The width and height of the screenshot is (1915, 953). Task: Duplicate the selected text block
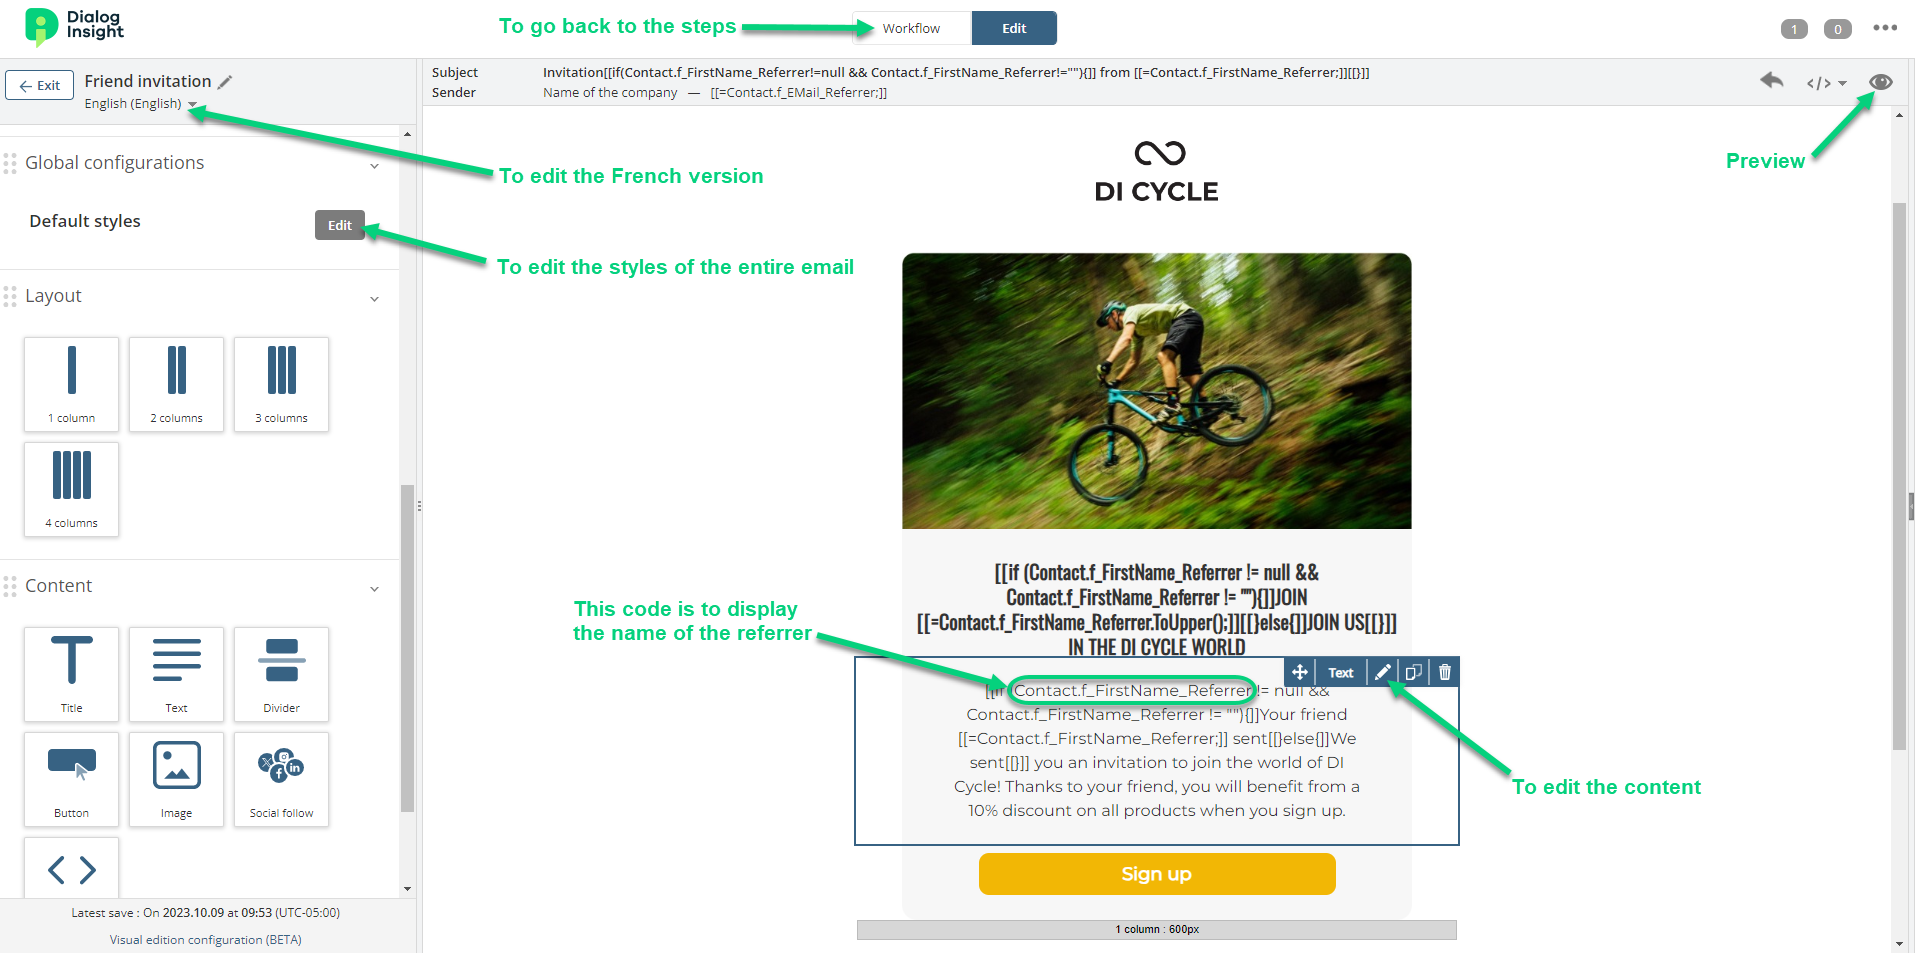coord(1413,672)
